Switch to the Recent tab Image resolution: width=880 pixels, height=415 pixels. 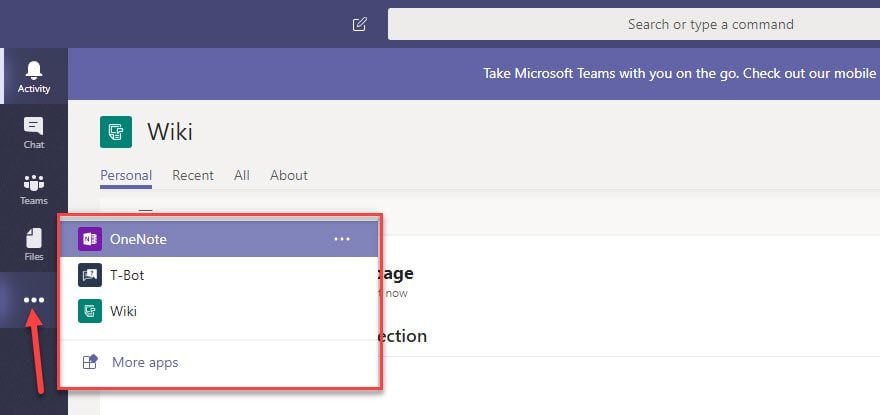coord(193,175)
